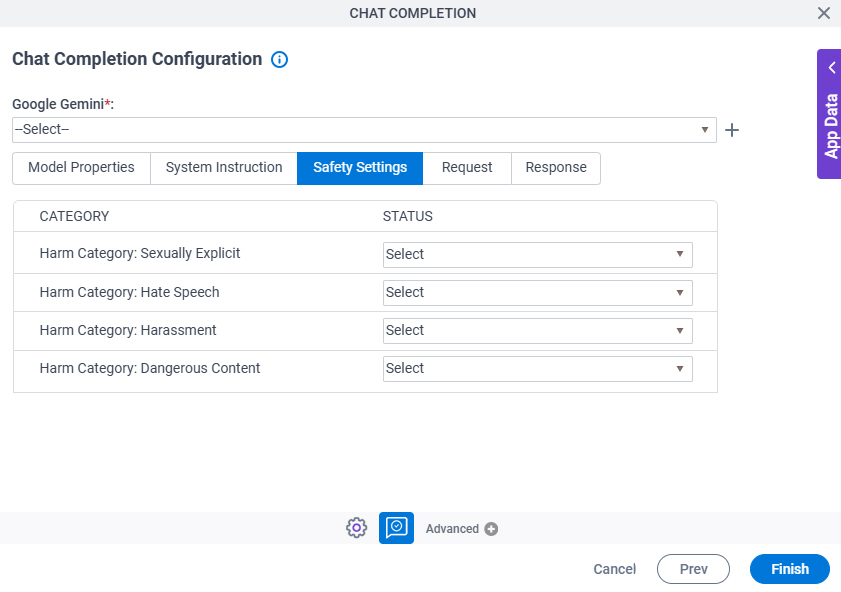This screenshot has height=592, width=841.
Task: Open the Google Gemini select dropdown
Action: [x=364, y=130]
